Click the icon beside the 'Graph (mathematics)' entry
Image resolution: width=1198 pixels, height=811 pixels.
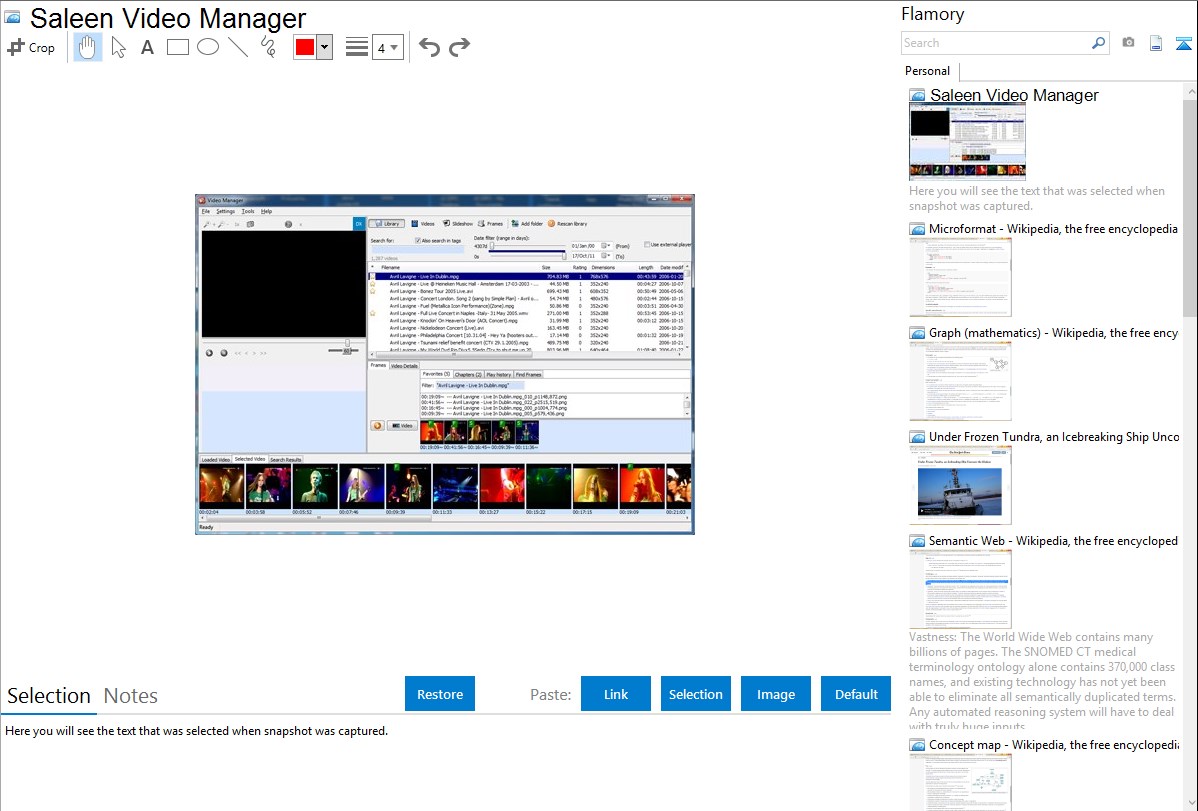point(917,333)
